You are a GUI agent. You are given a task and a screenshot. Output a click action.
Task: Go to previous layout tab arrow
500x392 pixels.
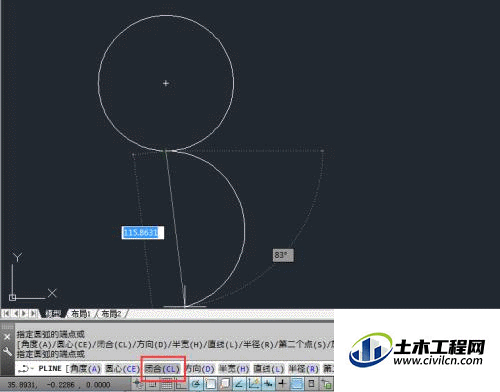(15, 314)
